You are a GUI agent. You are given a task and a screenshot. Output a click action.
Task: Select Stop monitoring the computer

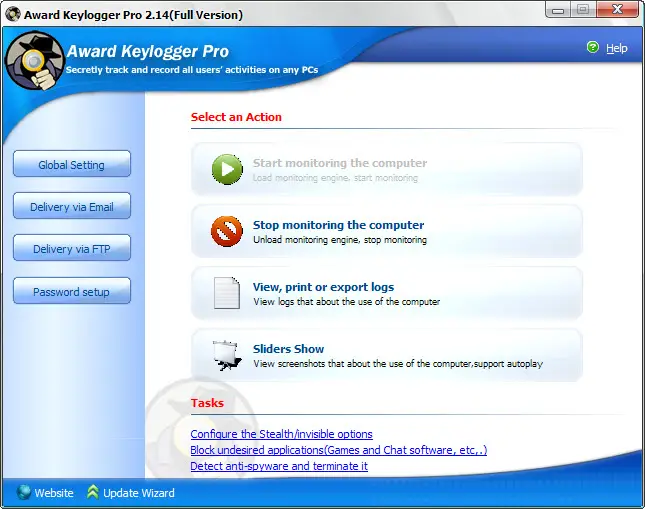387,231
